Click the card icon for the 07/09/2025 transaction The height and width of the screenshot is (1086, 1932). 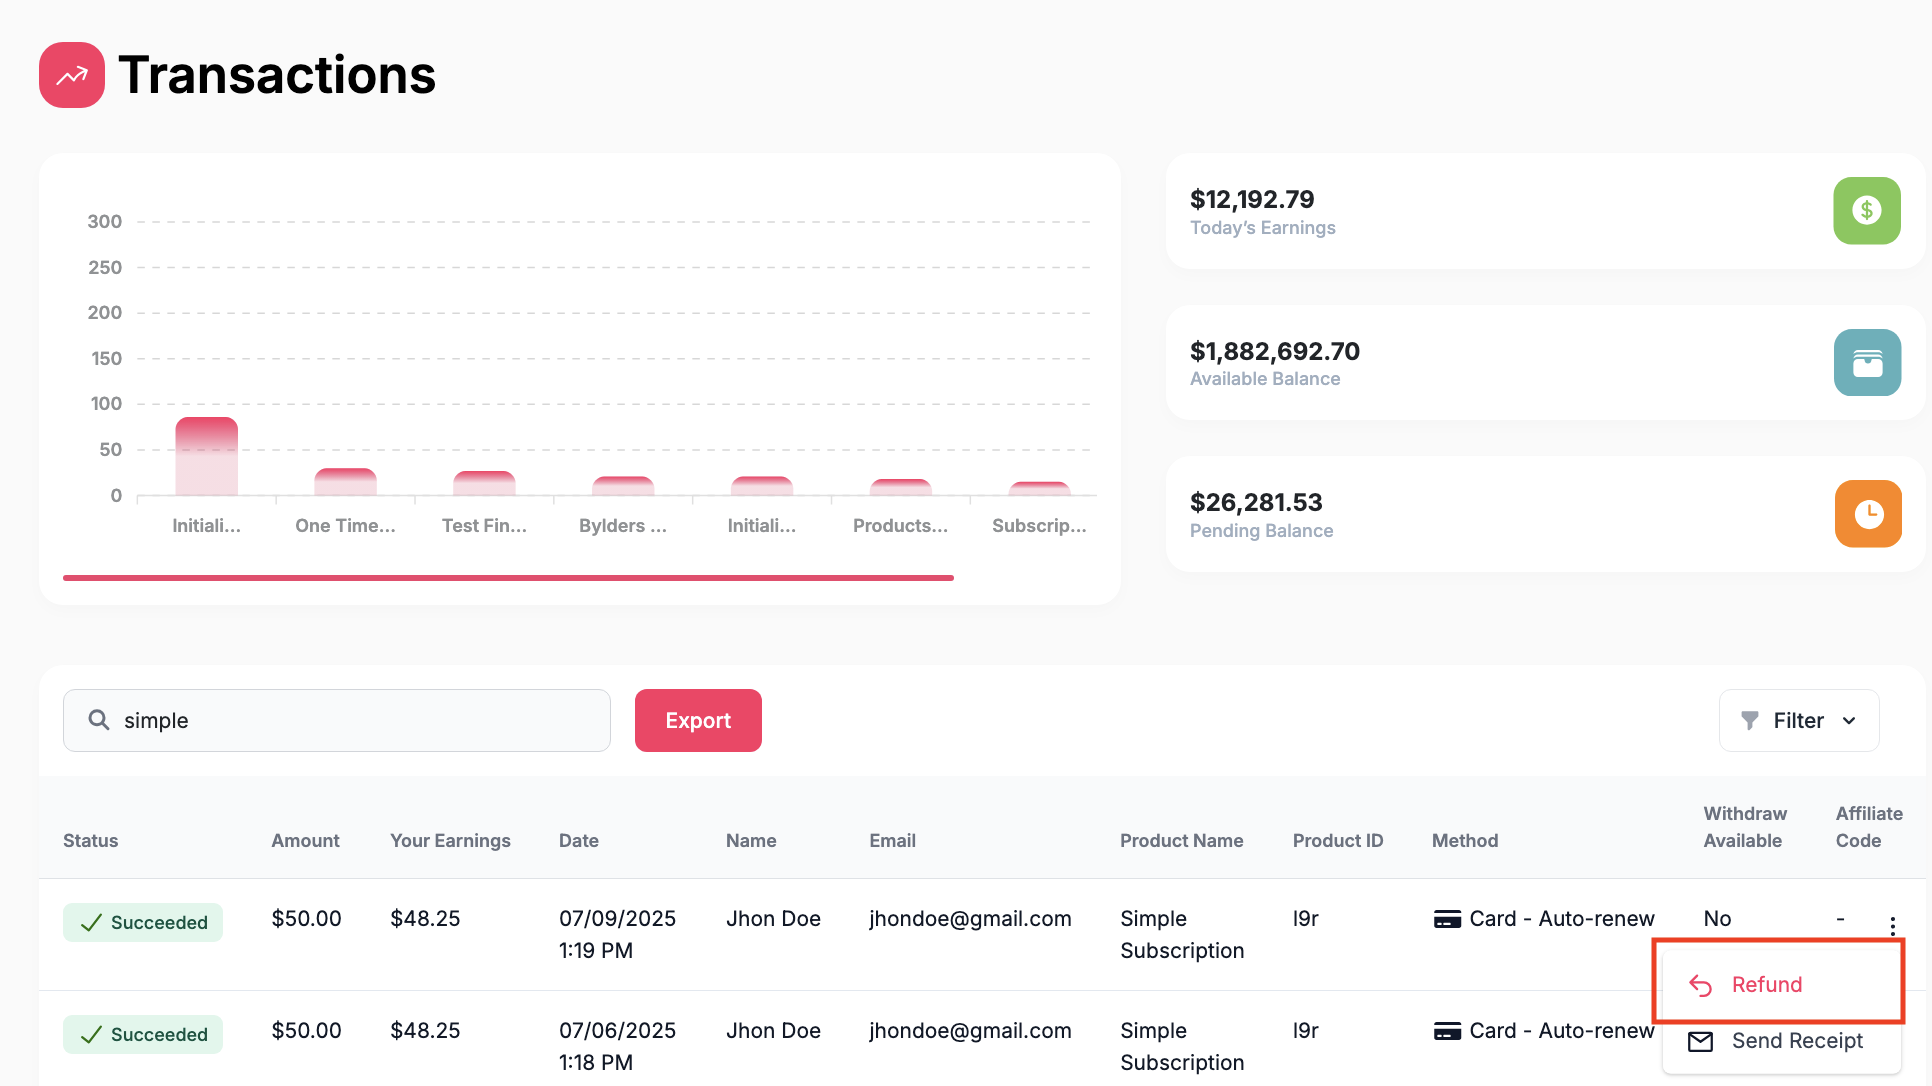coord(1447,919)
